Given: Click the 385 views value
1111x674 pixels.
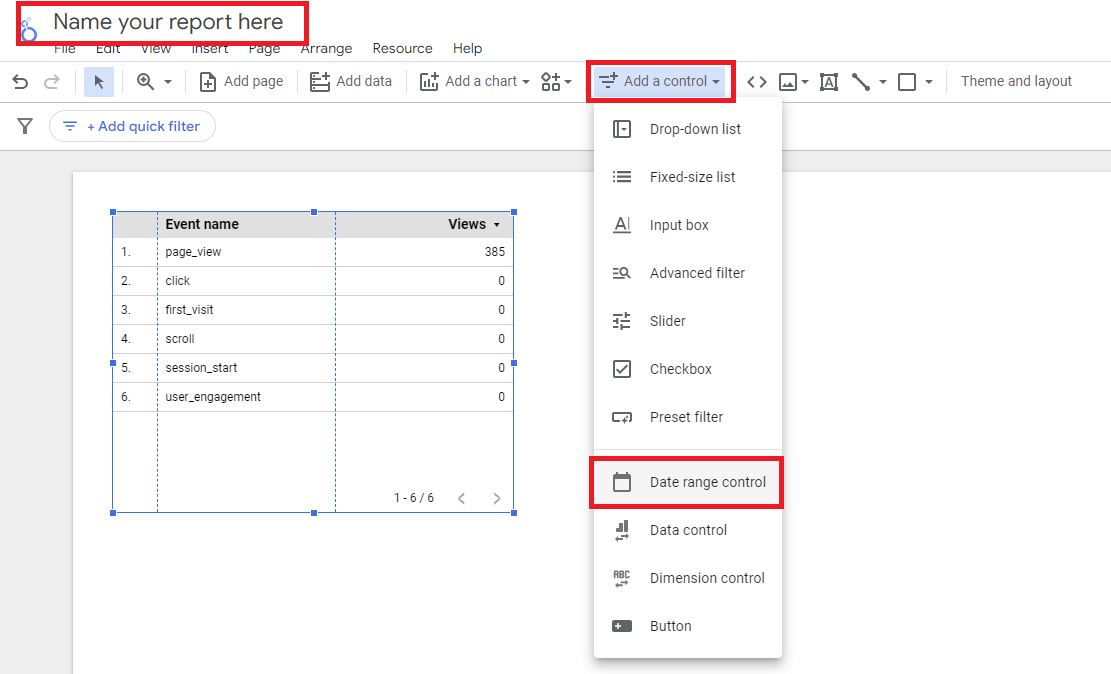Looking at the screenshot, I should click(495, 252).
